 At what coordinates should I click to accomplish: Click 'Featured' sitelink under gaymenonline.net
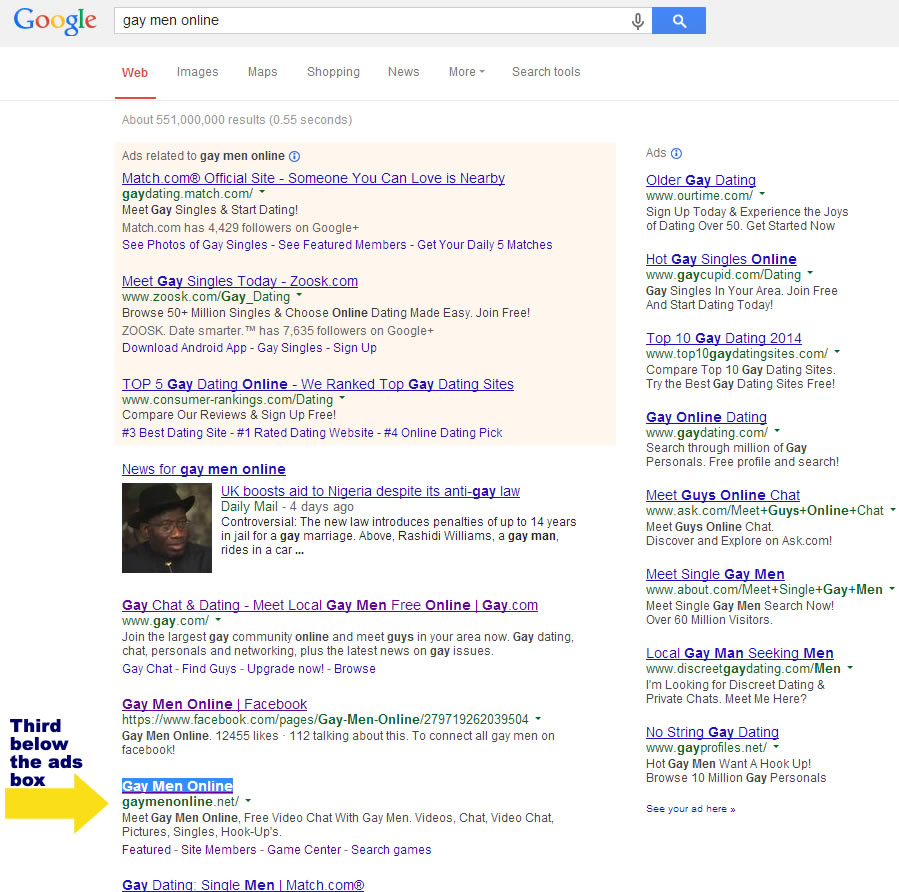tap(146, 850)
